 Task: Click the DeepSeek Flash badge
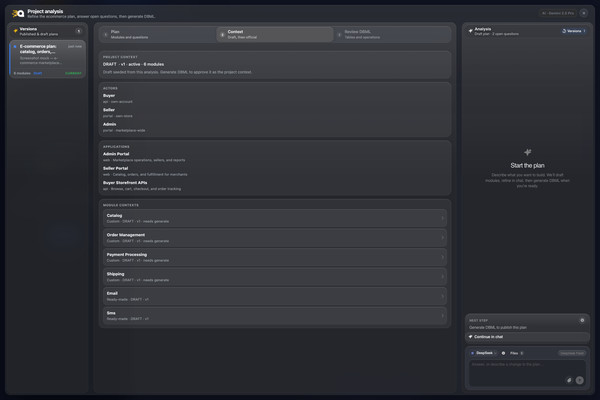572,353
